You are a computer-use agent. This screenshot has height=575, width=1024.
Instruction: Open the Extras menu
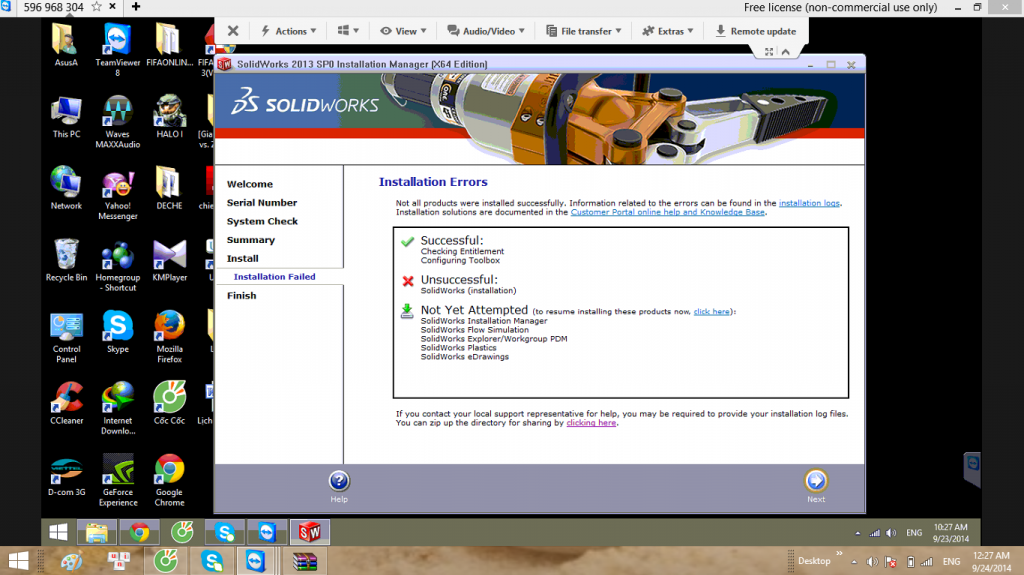click(x=667, y=31)
